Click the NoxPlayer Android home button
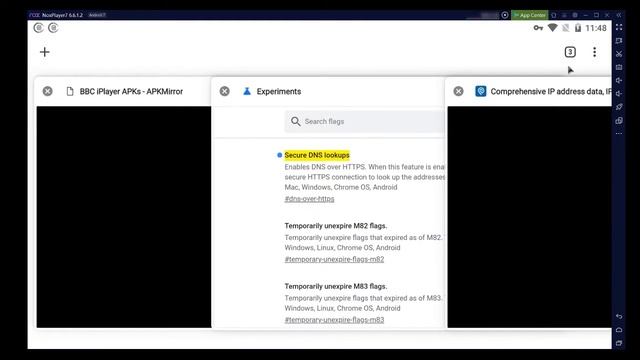 619,330
